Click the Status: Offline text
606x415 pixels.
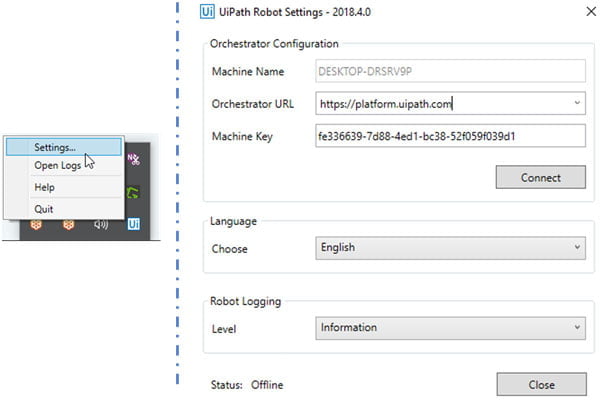[247, 385]
